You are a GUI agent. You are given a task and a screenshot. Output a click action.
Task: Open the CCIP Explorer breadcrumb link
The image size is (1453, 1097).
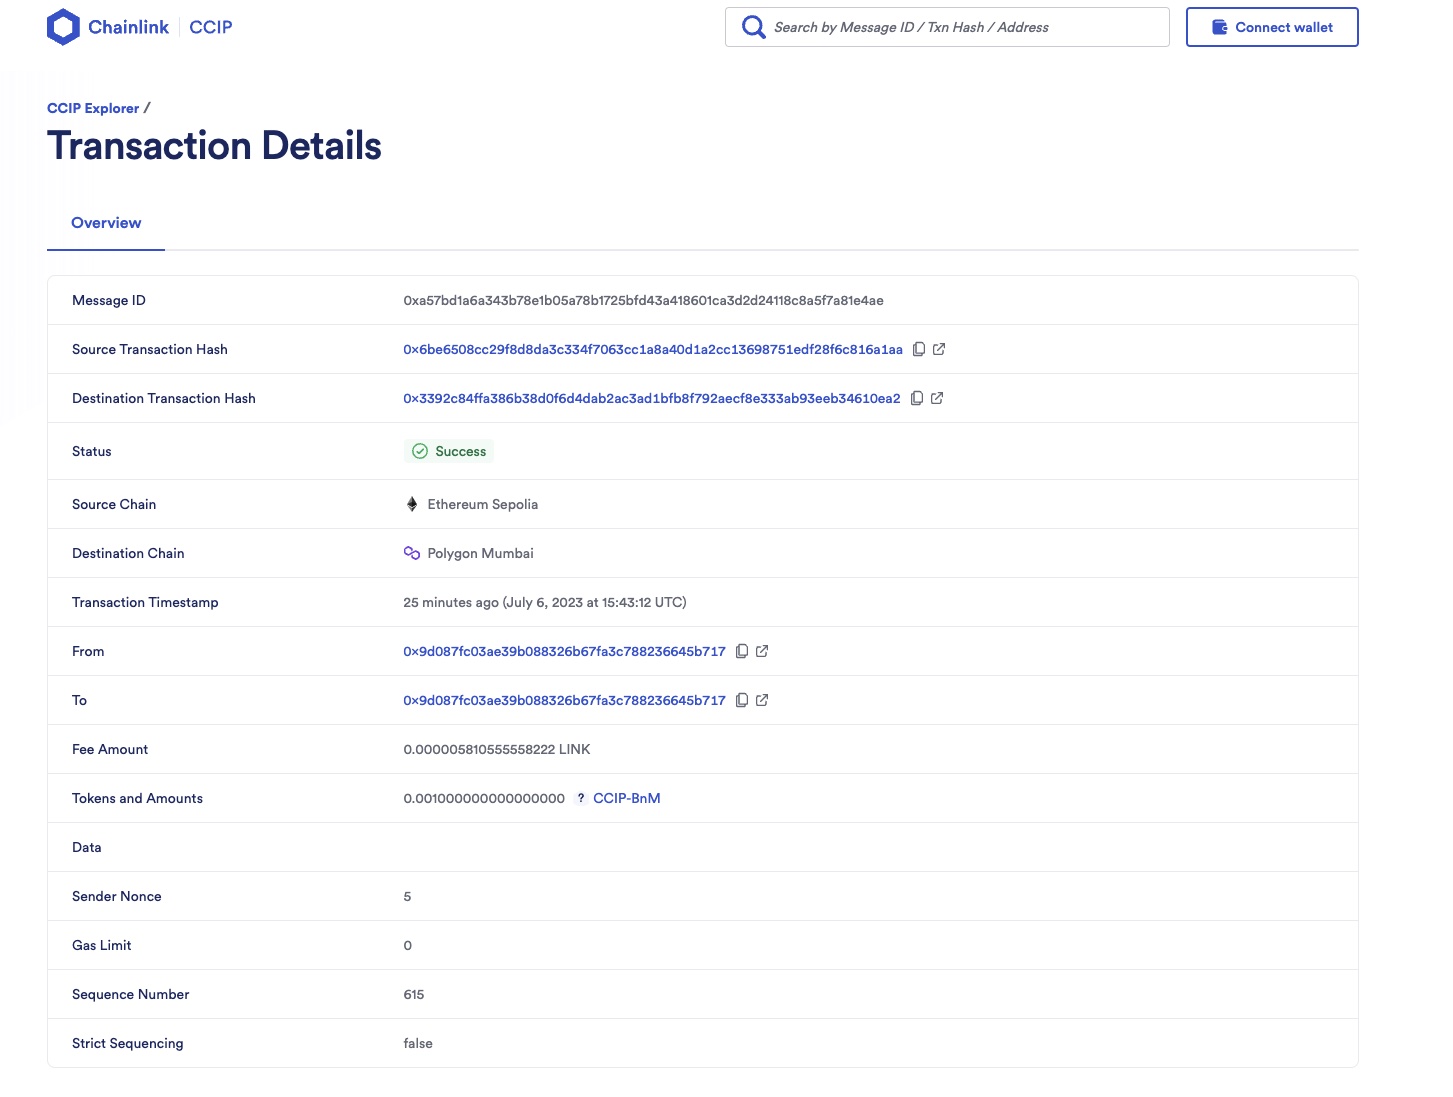pos(93,108)
